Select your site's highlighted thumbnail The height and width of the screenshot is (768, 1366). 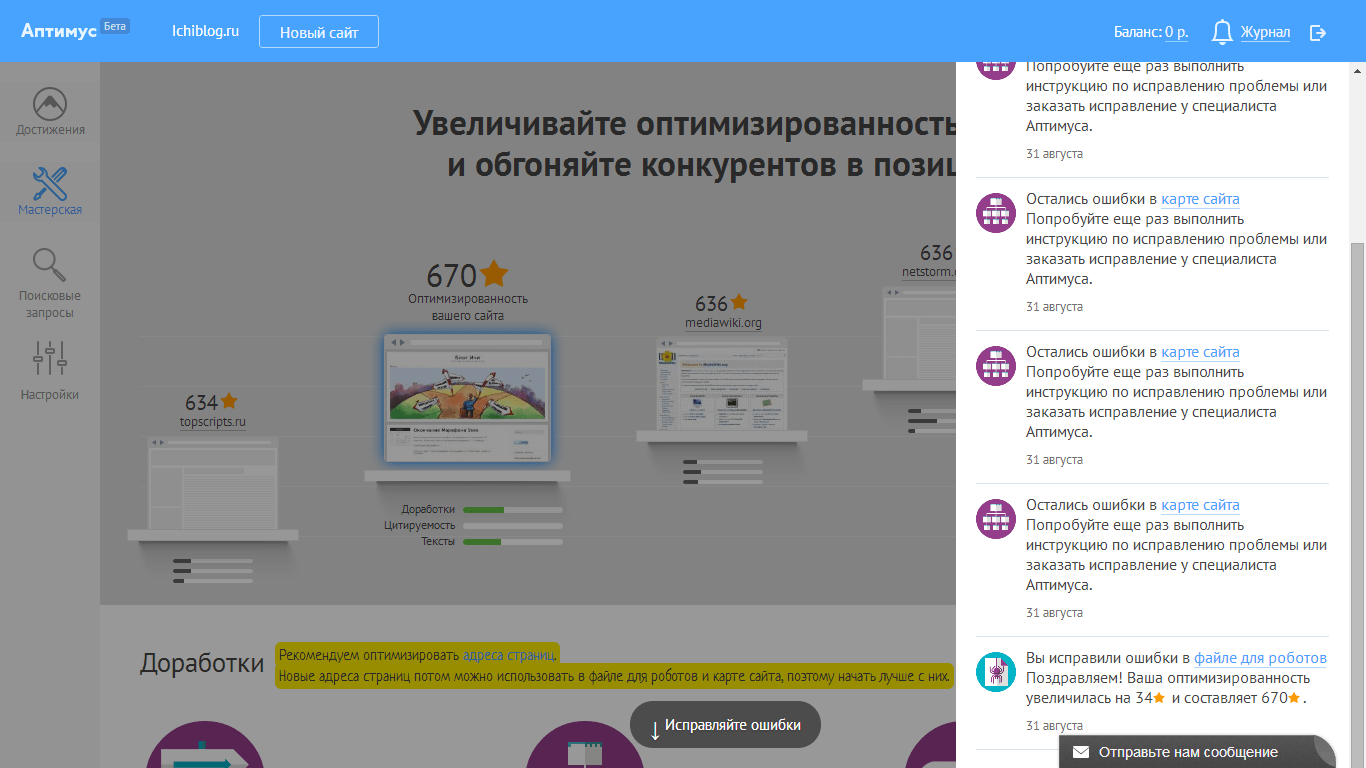[467, 399]
